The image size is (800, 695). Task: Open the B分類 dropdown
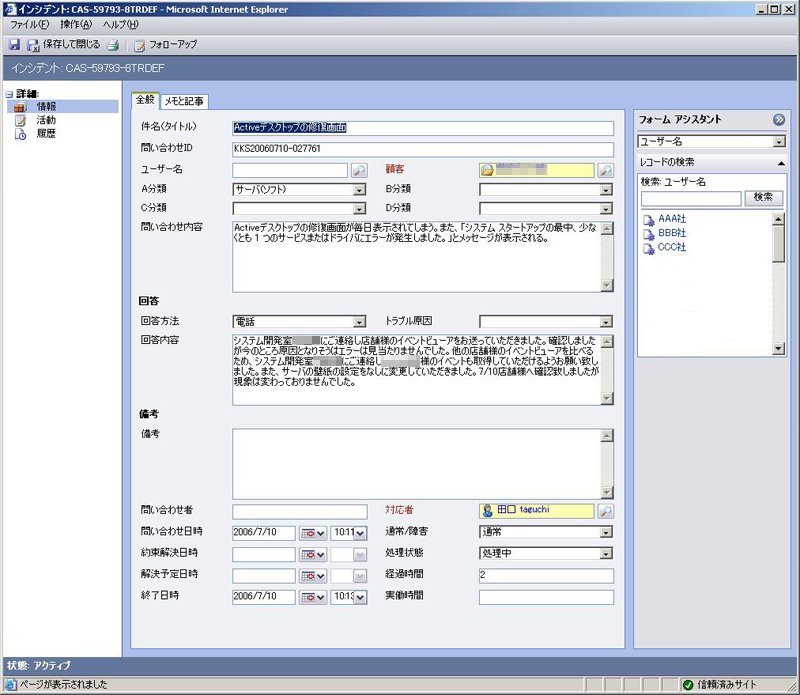pos(606,190)
